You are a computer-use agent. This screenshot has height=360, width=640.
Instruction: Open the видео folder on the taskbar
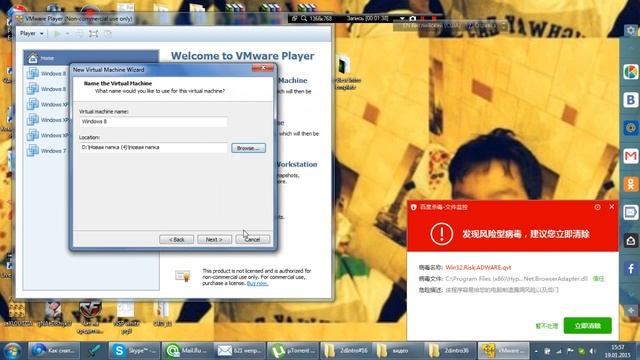[398, 351]
